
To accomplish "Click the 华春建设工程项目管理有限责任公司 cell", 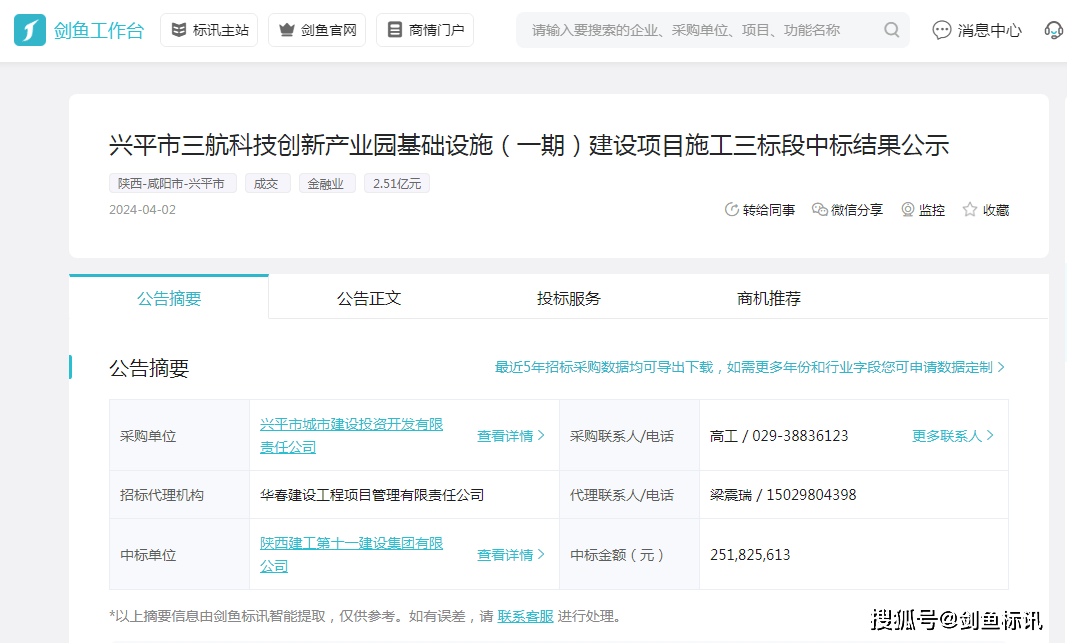I will pyautogui.click(x=404, y=495).
